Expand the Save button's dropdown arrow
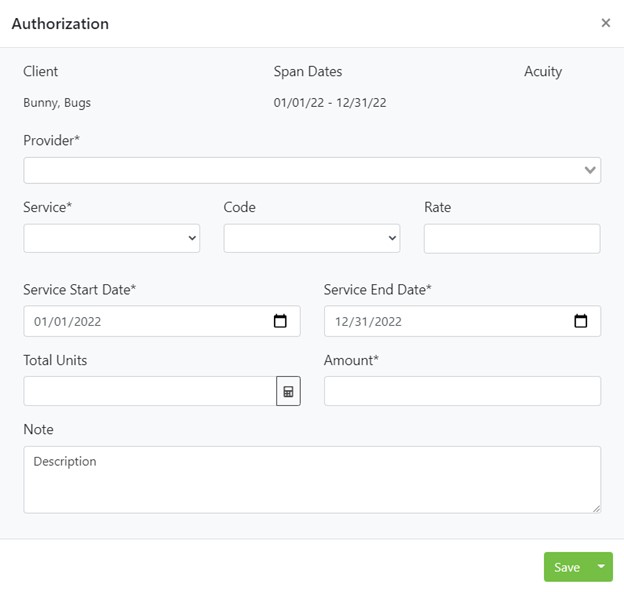The image size is (624, 592). [601, 567]
